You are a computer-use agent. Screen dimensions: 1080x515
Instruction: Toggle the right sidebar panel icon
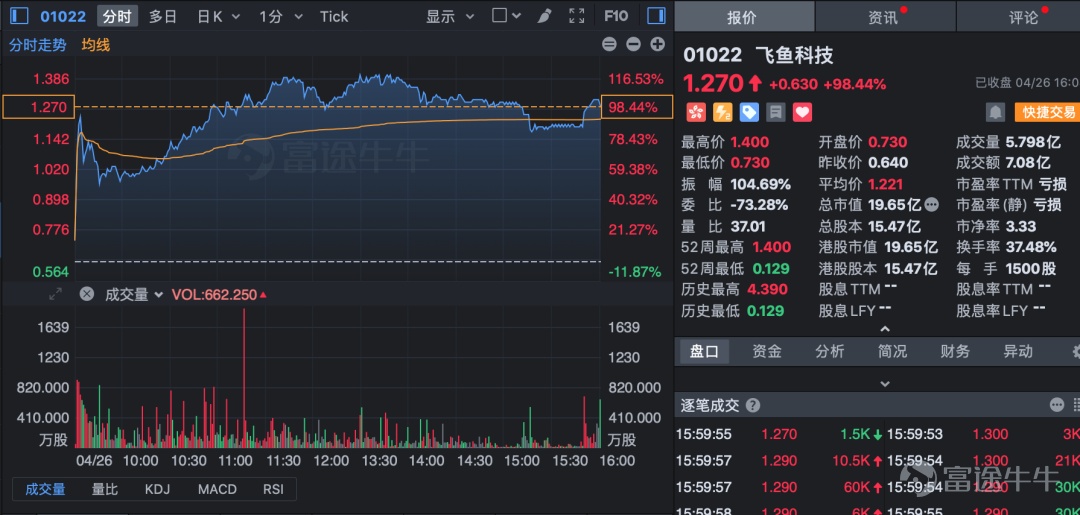coord(656,16)
